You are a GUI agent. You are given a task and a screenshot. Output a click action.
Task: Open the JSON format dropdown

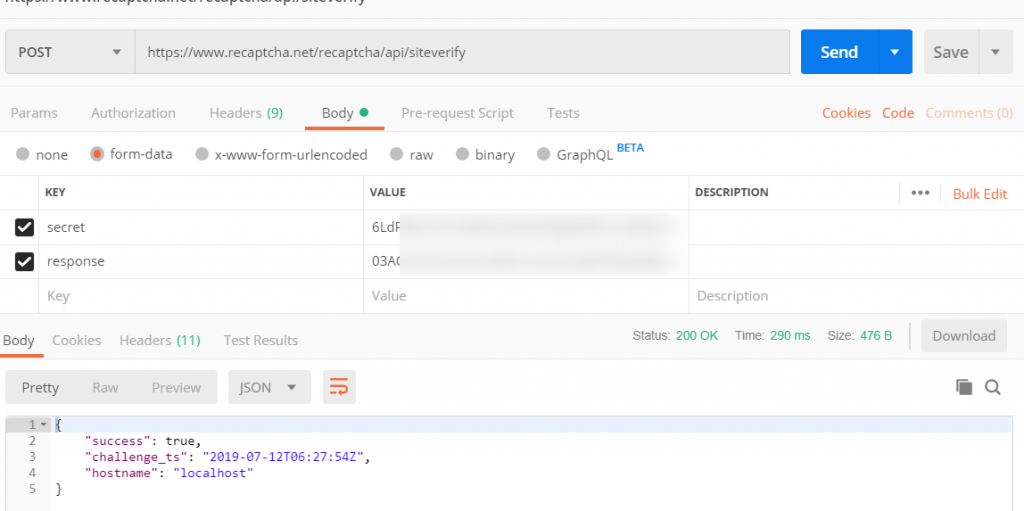pos(269,387)
